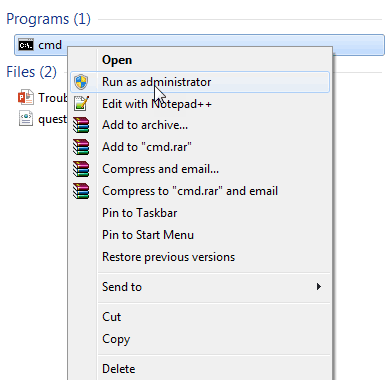Choose Pin to Start Menu
The image size is (389, 380).
coord(200,235)
